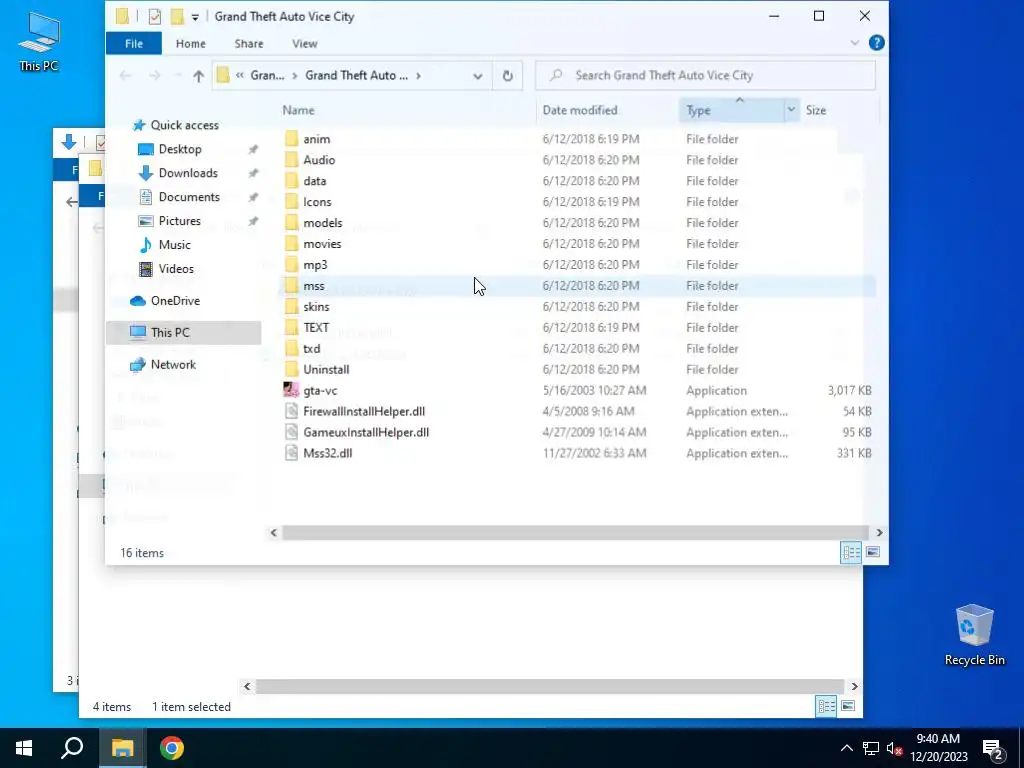Open the Type column filter dropdown
Viewport: 1024px width, 768px height.
coord(791,110)
